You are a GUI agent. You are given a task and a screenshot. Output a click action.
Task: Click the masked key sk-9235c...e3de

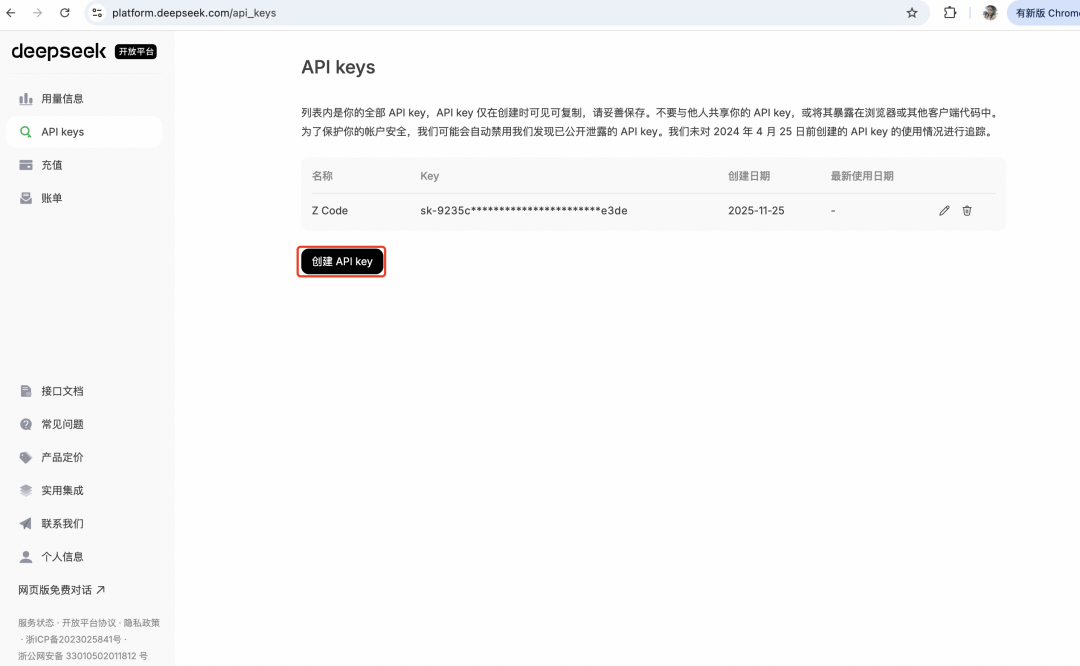point(523,211)
